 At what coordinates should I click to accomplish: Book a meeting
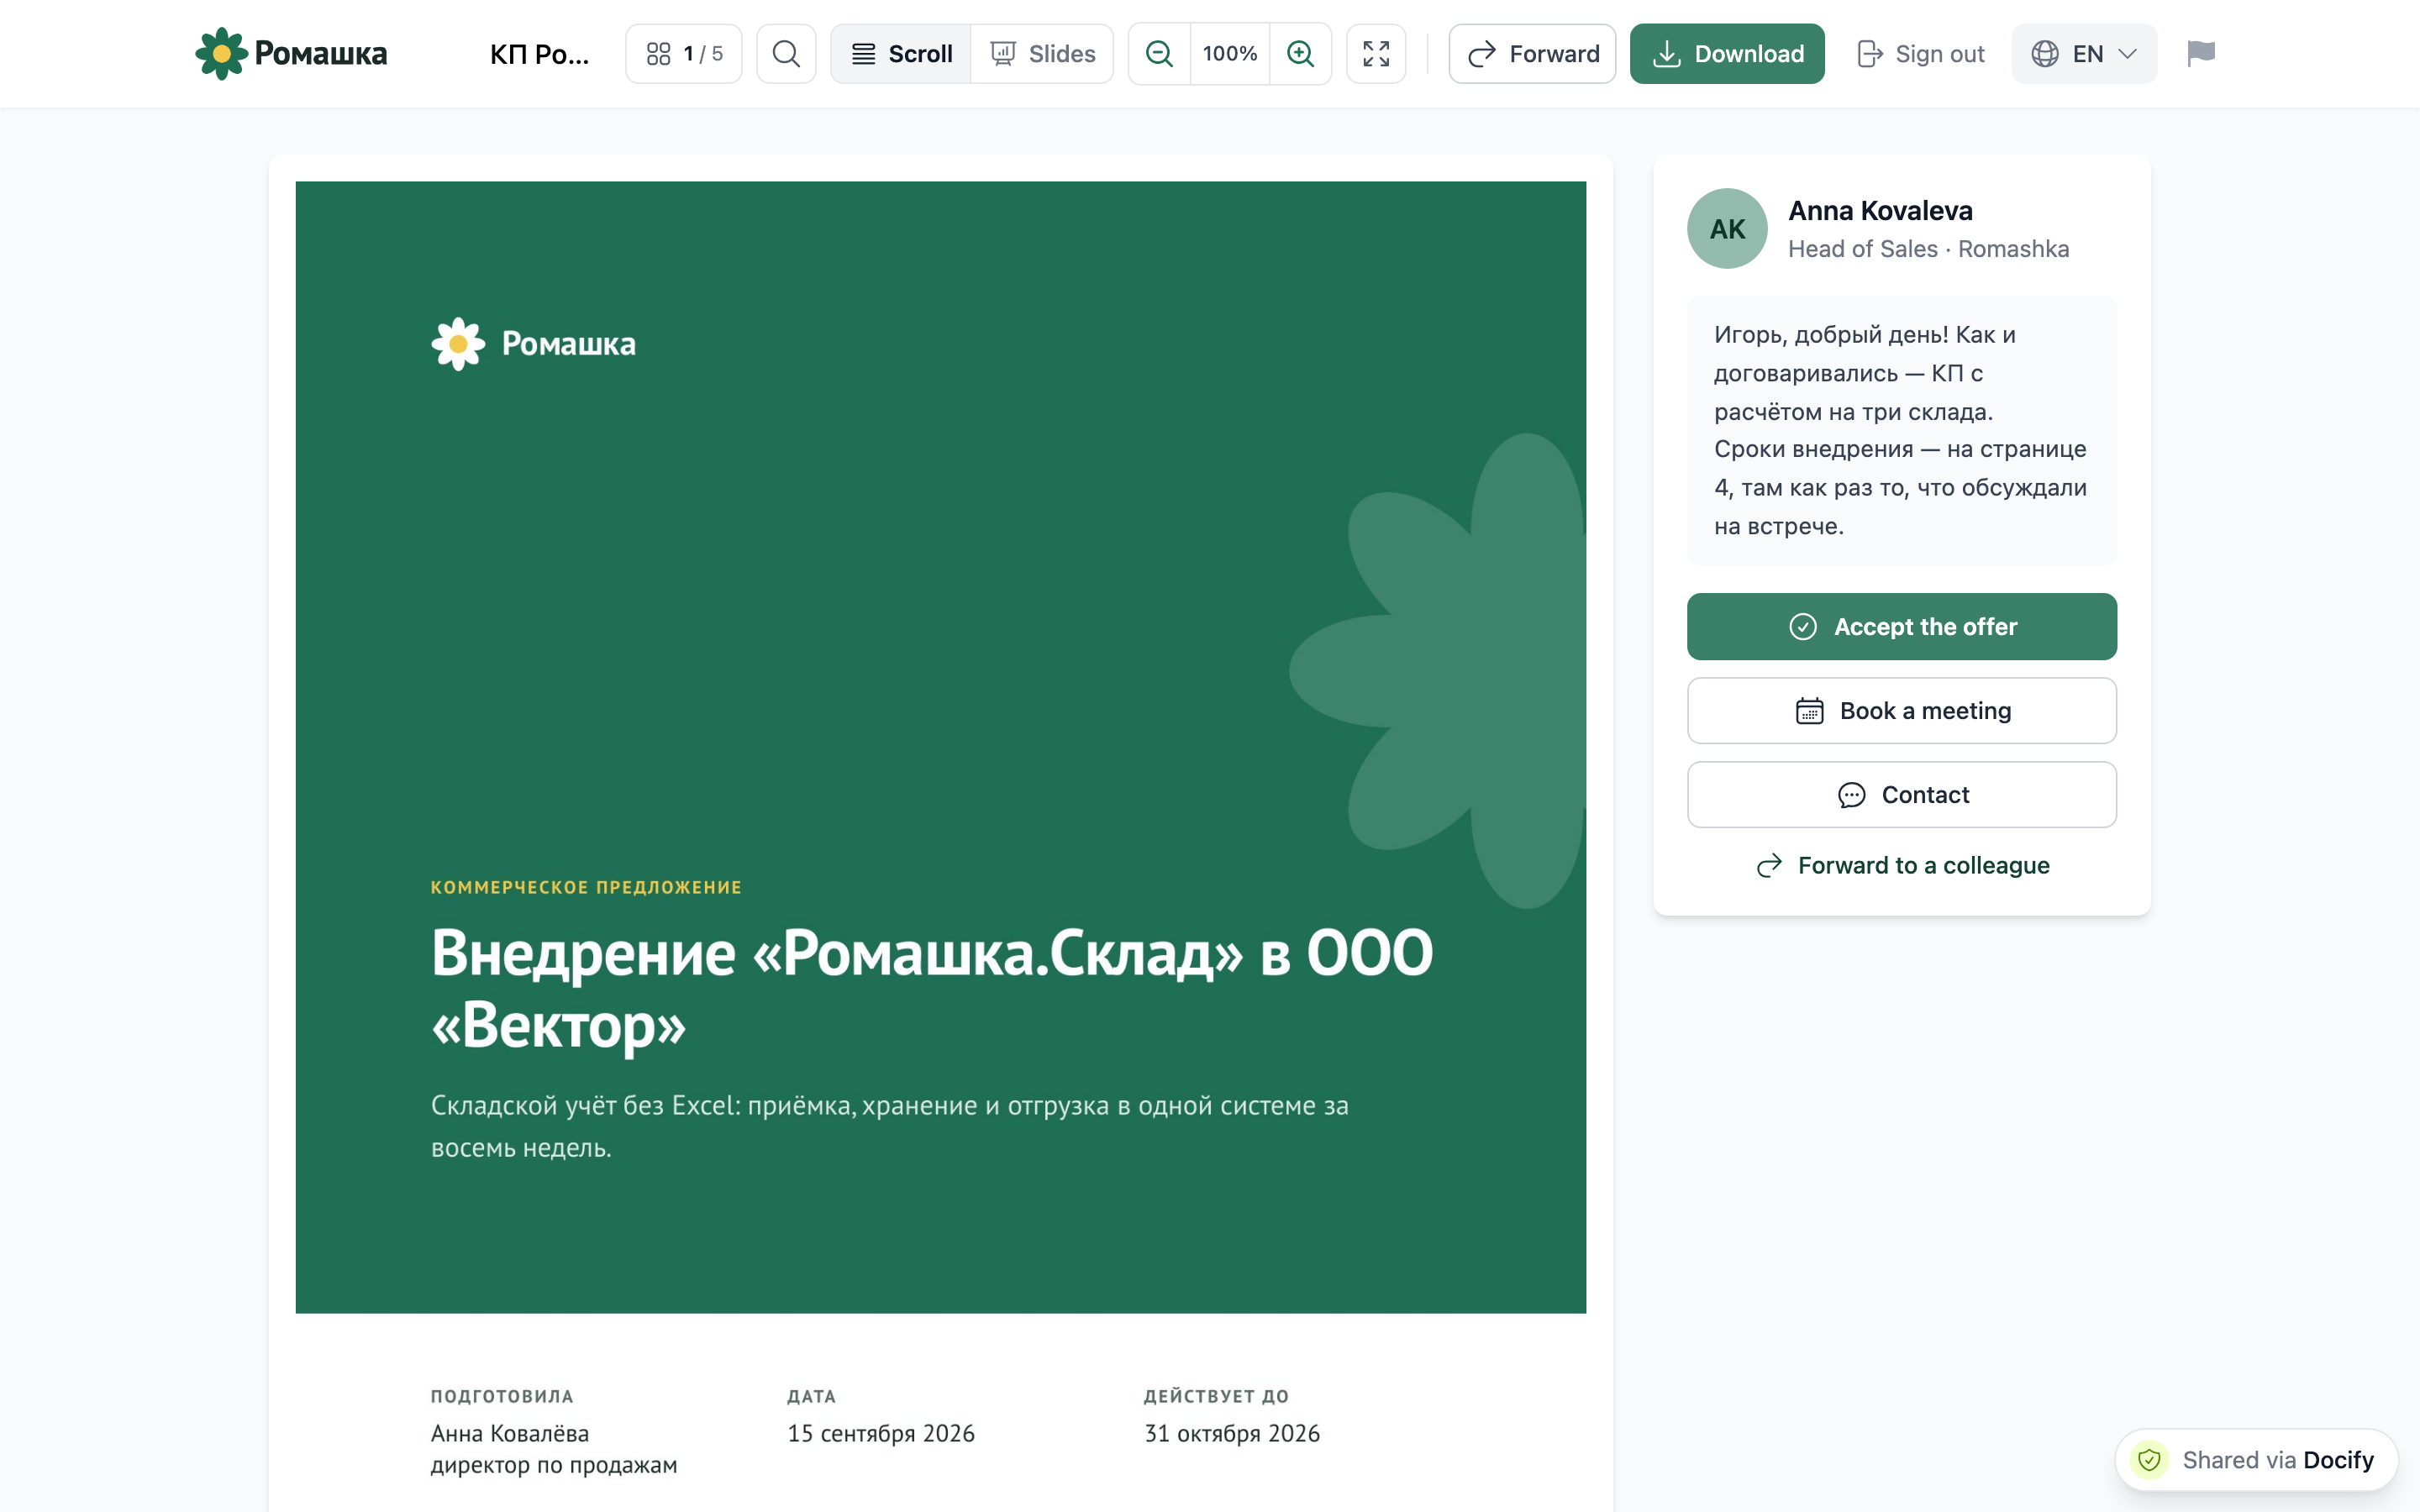(1901, 711)
